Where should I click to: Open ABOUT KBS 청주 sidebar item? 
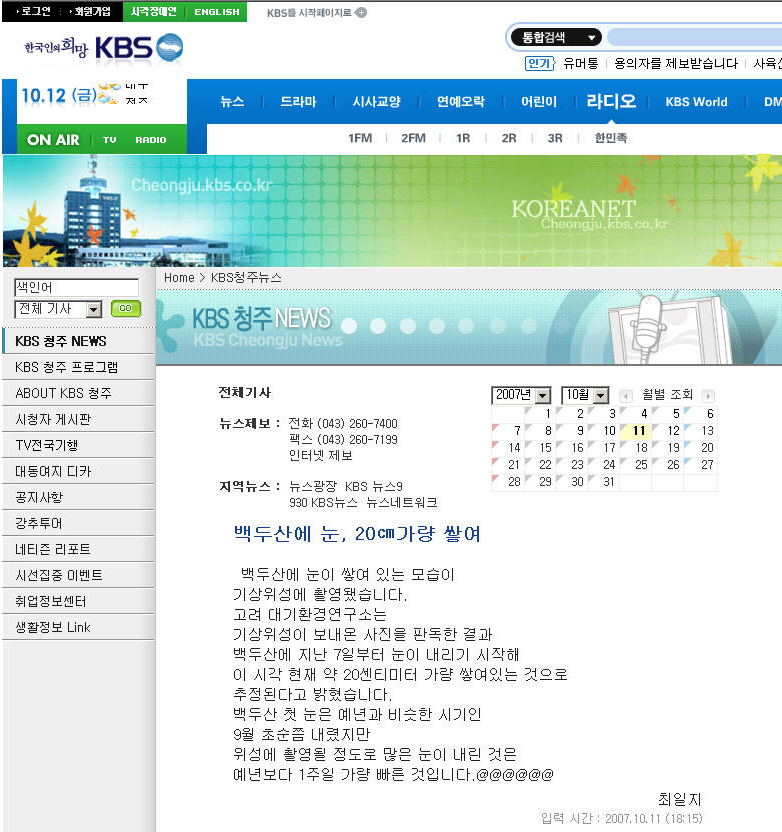coord(79,393)
